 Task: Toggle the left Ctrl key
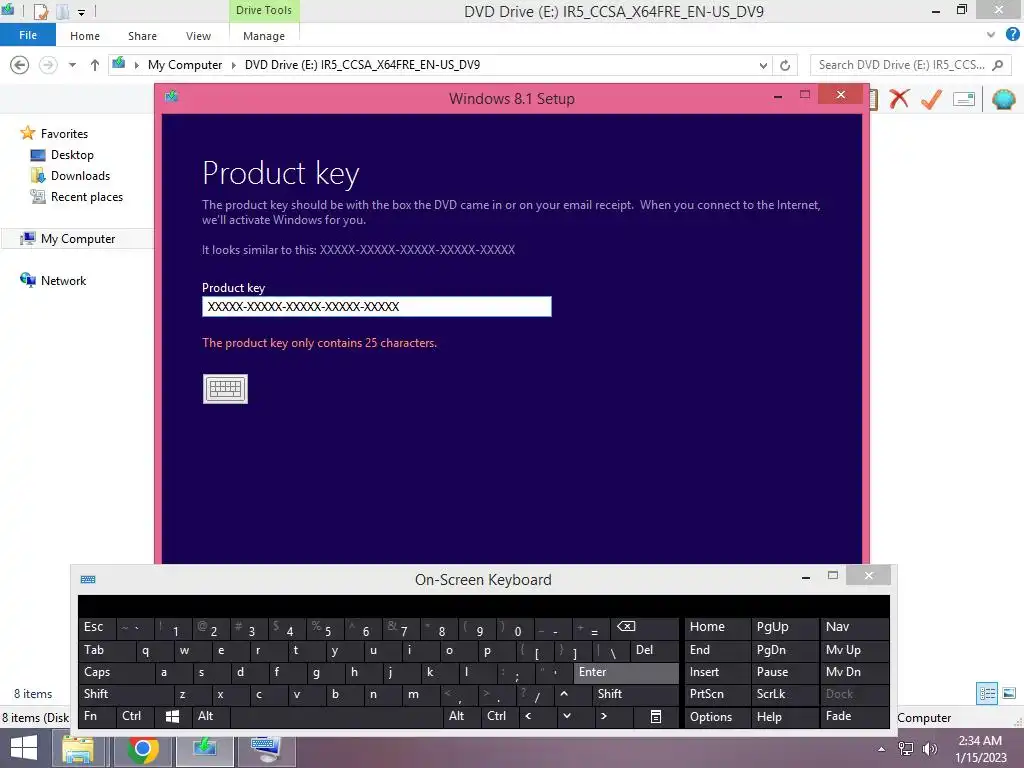coord(135,716)
